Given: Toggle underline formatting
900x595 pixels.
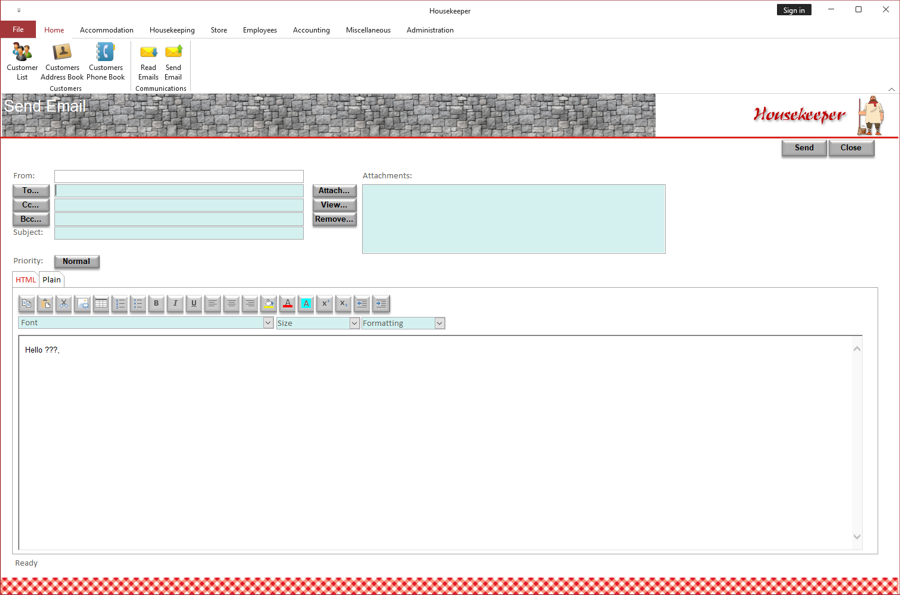Looking at the screenshot, I should [194, 304].
